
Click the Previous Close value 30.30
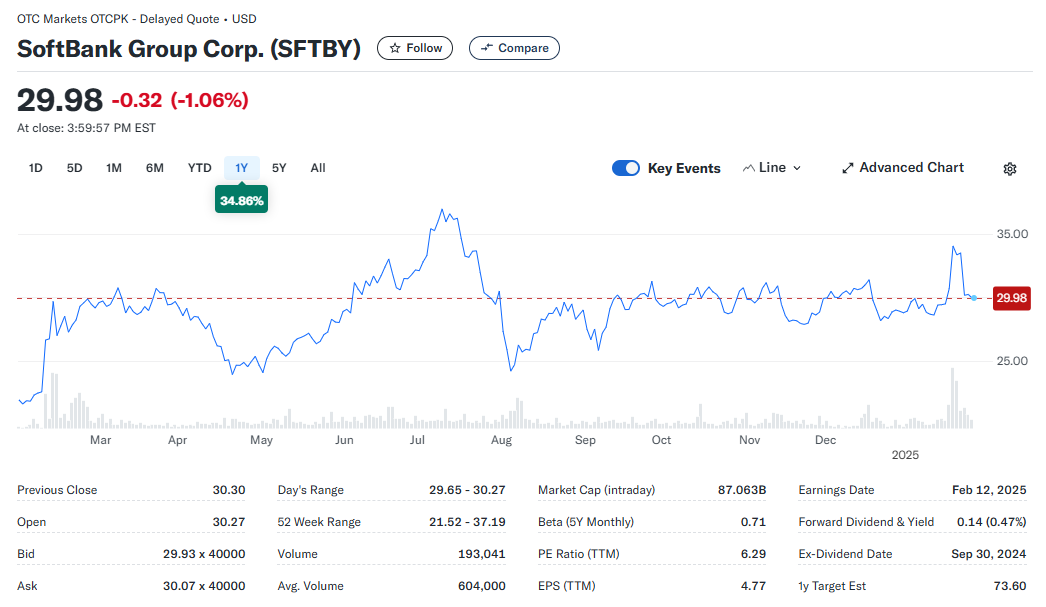click(229, 490)
